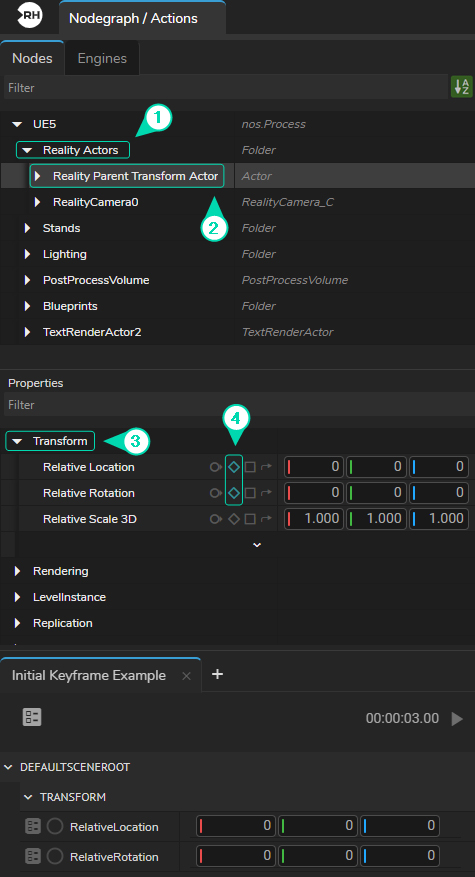Select the TextRenderActor2 row label
Viewport: 475px width, 877px height.
[x=92, y=332]
